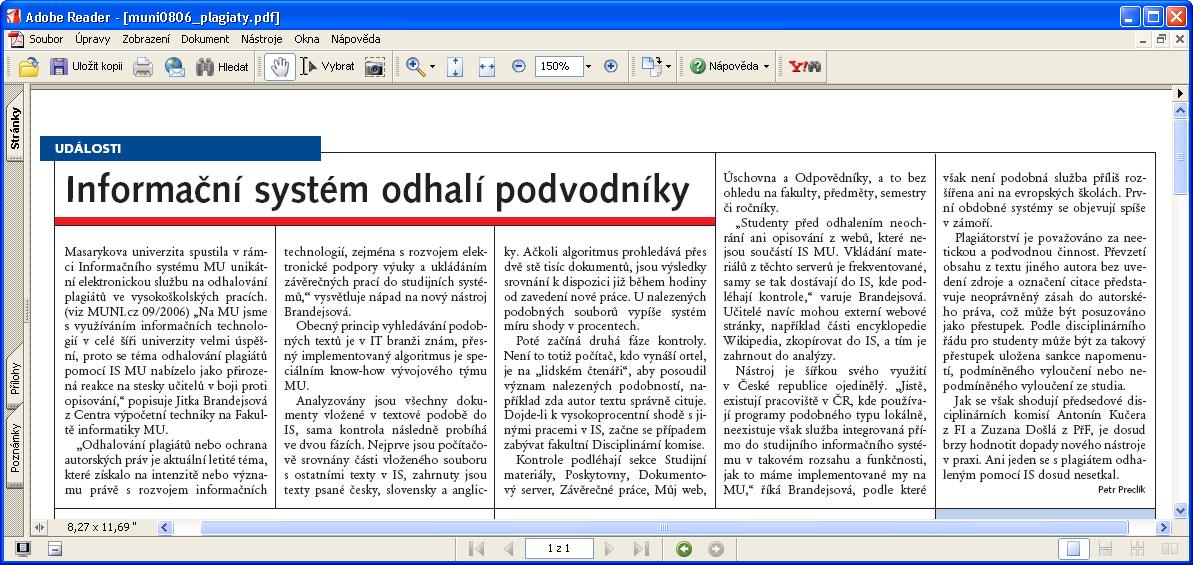Restore the document window in menu bar
The height and width of the screenshot is (565, 1193).
coord(1162,39)
